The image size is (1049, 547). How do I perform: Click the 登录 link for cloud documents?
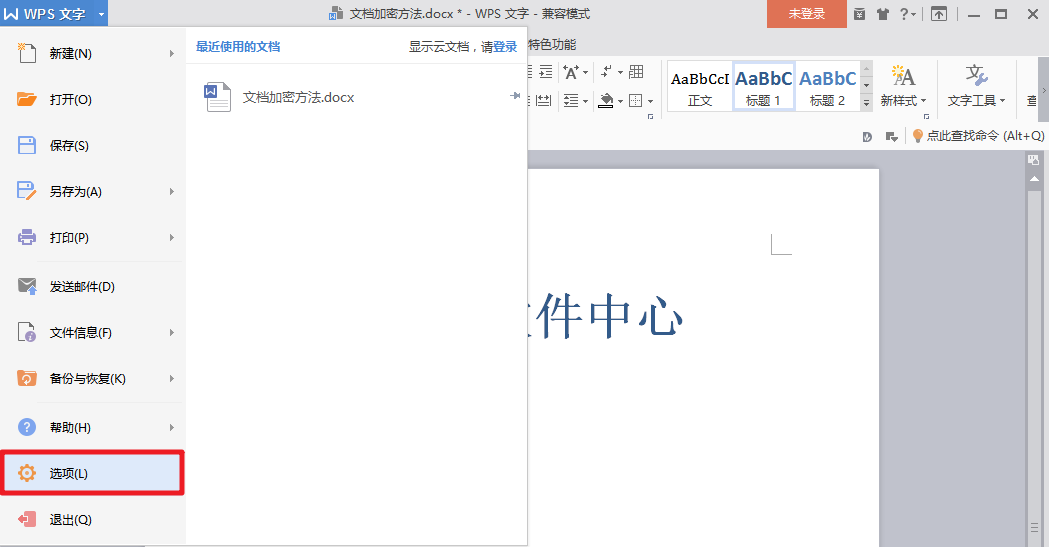pos(505,46)
